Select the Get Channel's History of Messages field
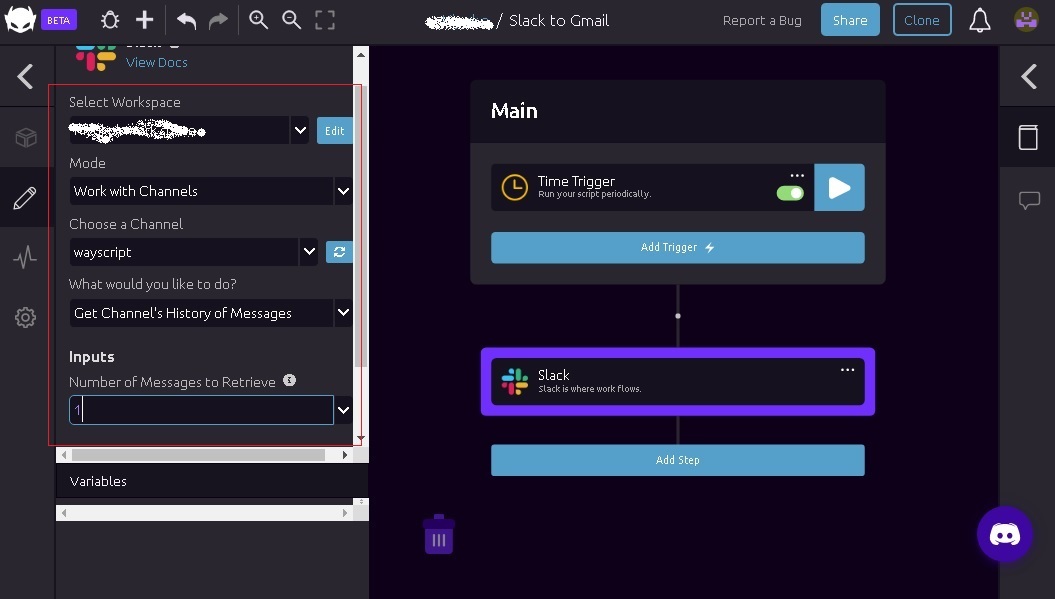 click(201, 313)
